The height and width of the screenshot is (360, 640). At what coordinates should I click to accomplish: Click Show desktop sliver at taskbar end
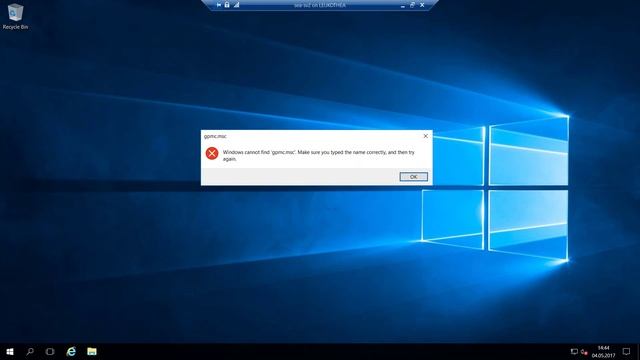pos(638,351)
